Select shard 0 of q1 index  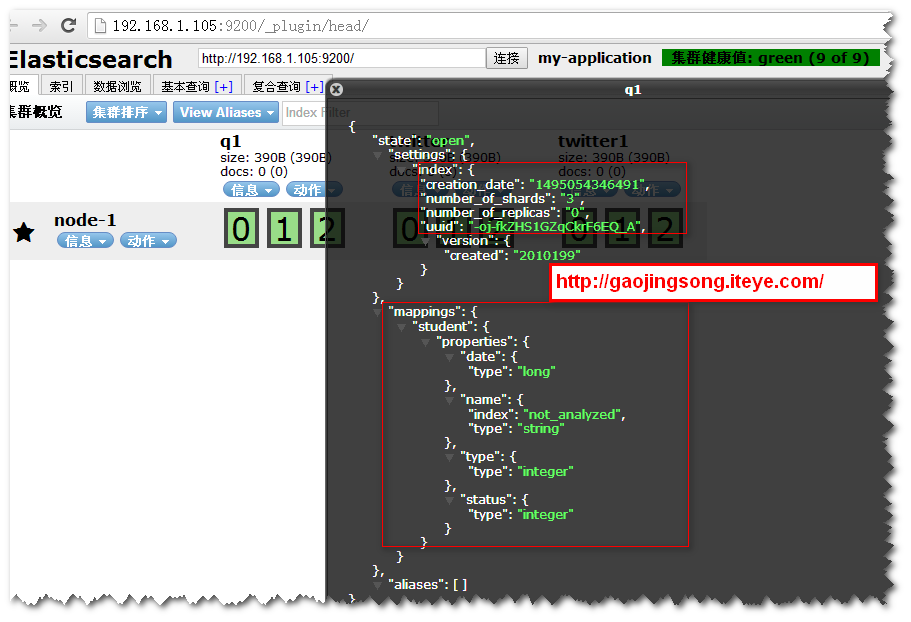[241, 228]
